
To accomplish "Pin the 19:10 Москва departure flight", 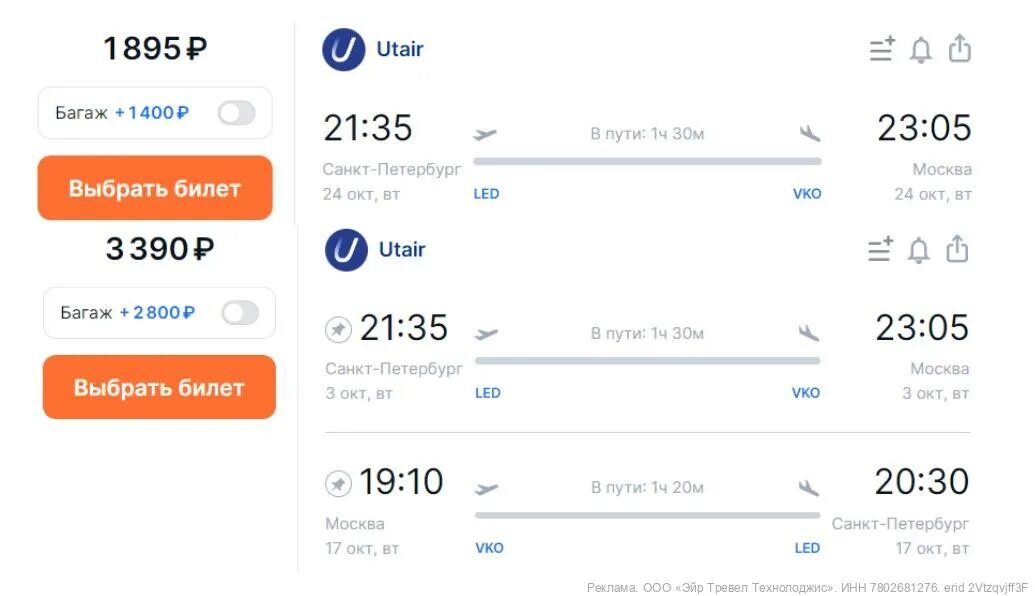I will [x=338, y=483].
